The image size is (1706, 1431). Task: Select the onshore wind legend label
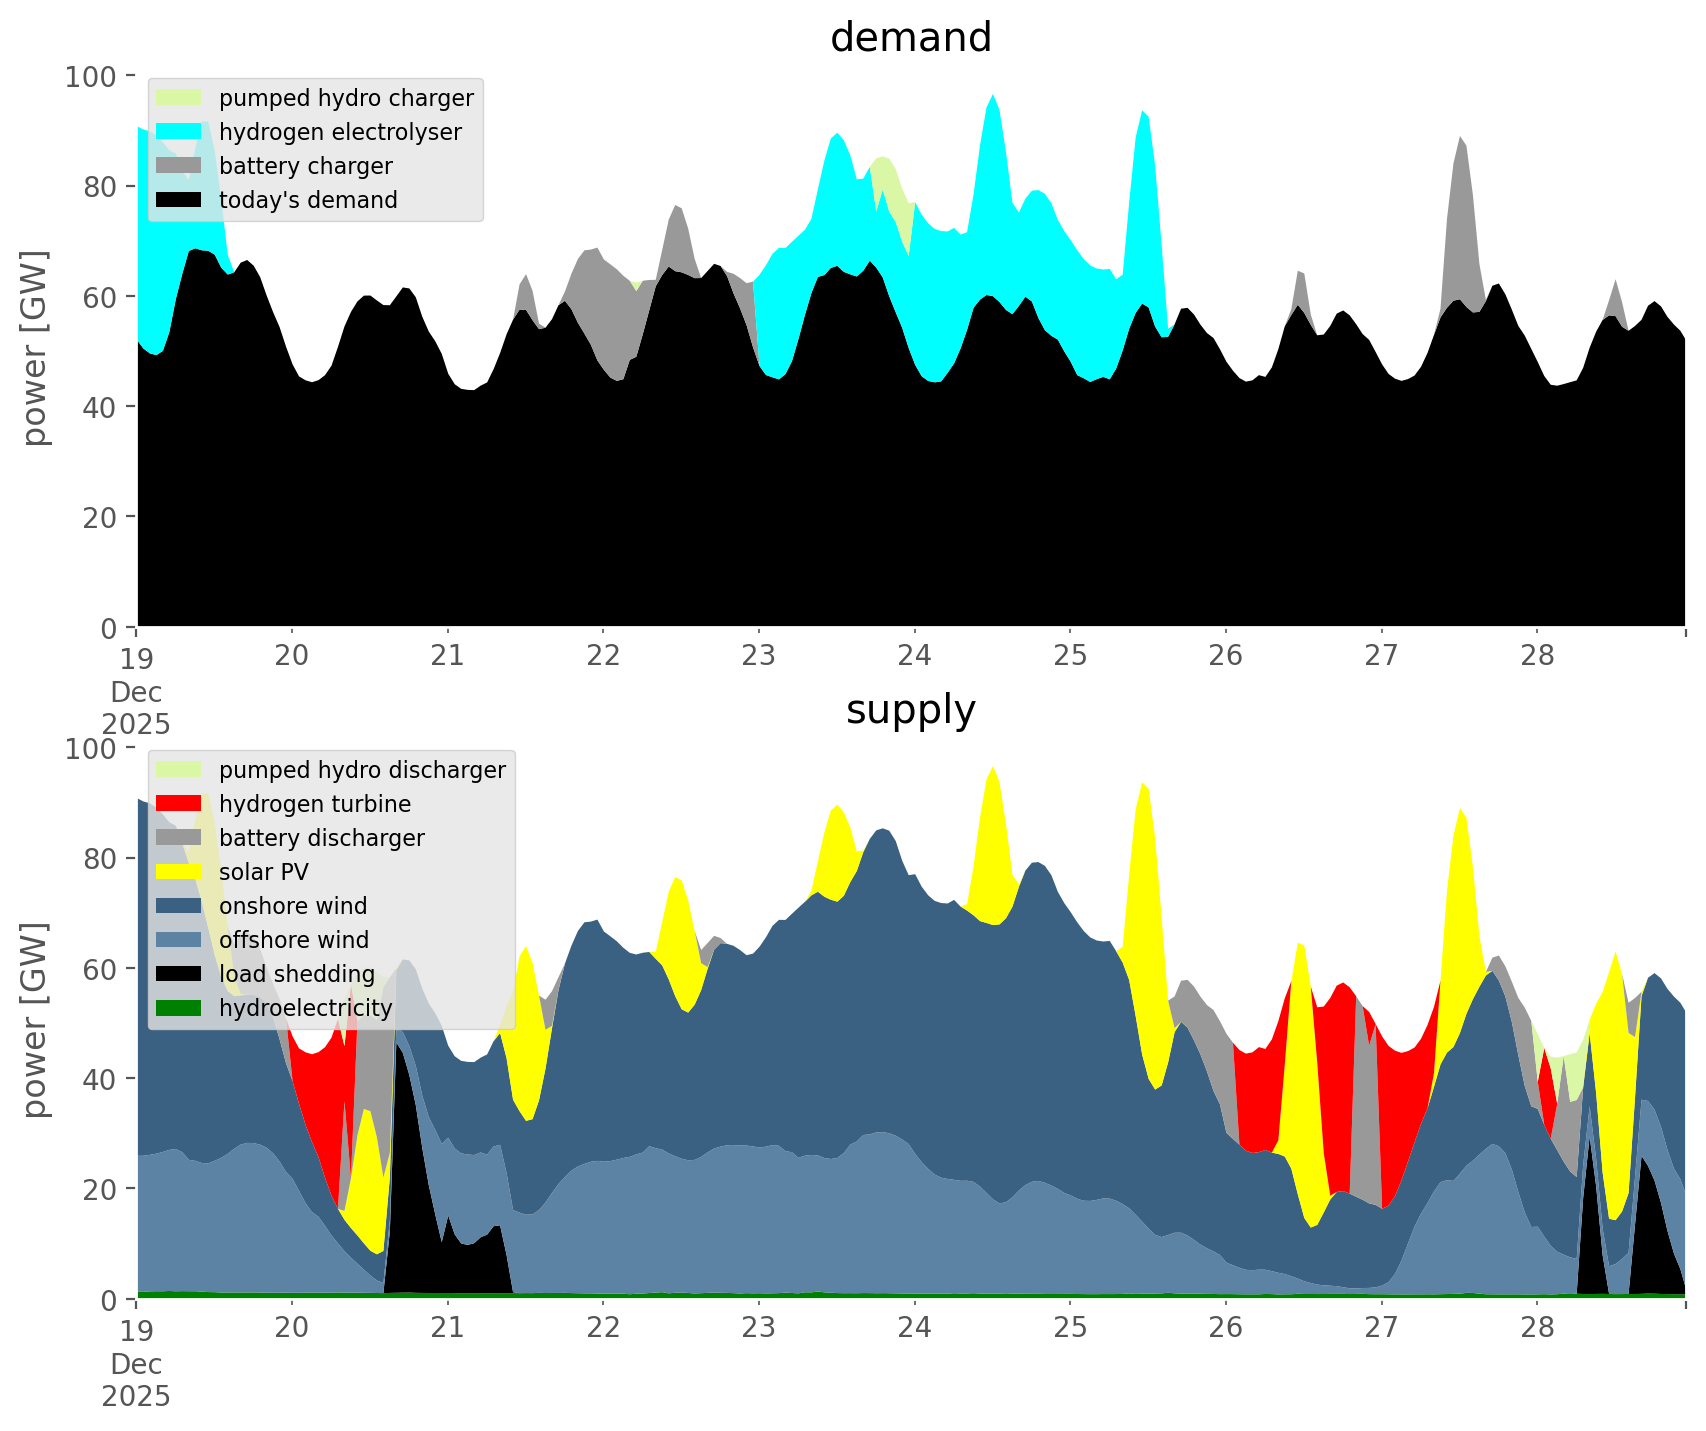(x=293, y=906)
